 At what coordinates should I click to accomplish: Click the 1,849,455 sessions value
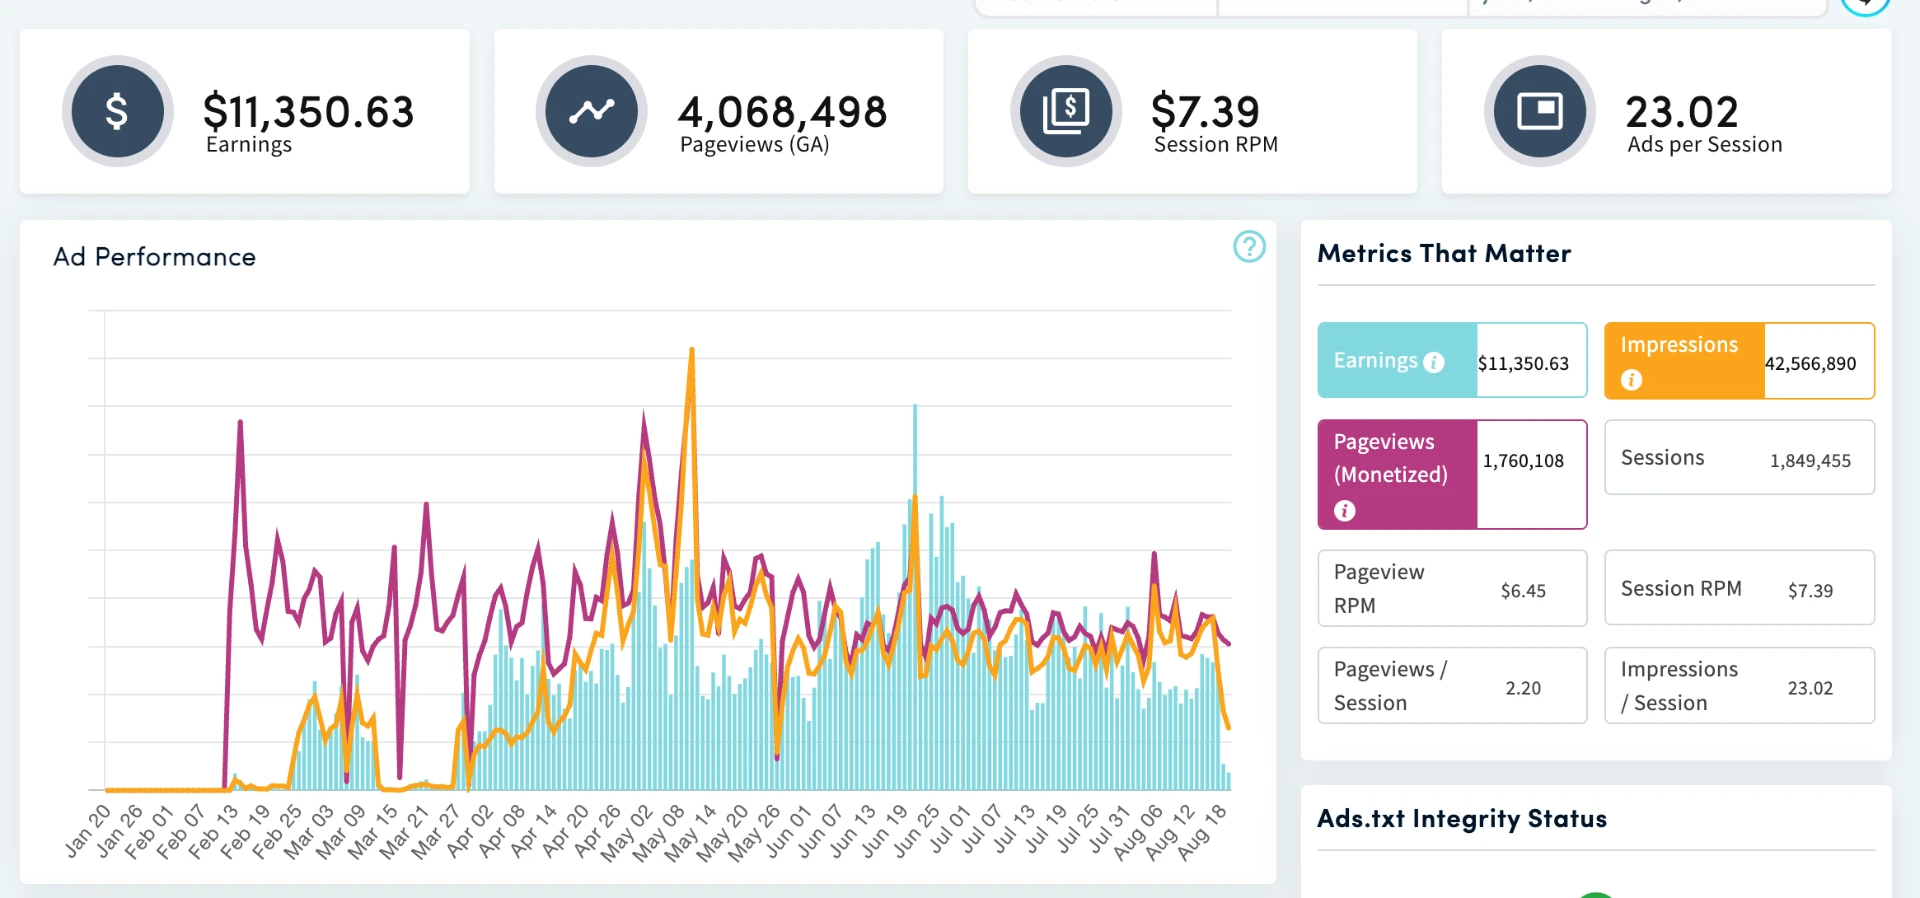click(1810, 461)
